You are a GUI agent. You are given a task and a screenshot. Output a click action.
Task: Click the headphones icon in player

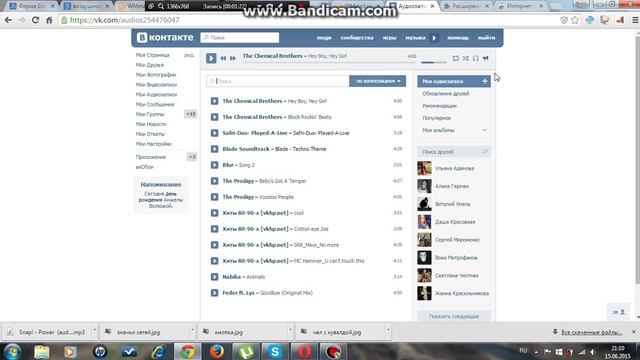tap(476, 58)
